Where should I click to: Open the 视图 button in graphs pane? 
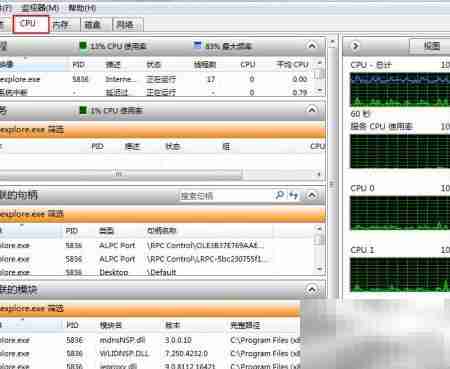coord(431,46)
